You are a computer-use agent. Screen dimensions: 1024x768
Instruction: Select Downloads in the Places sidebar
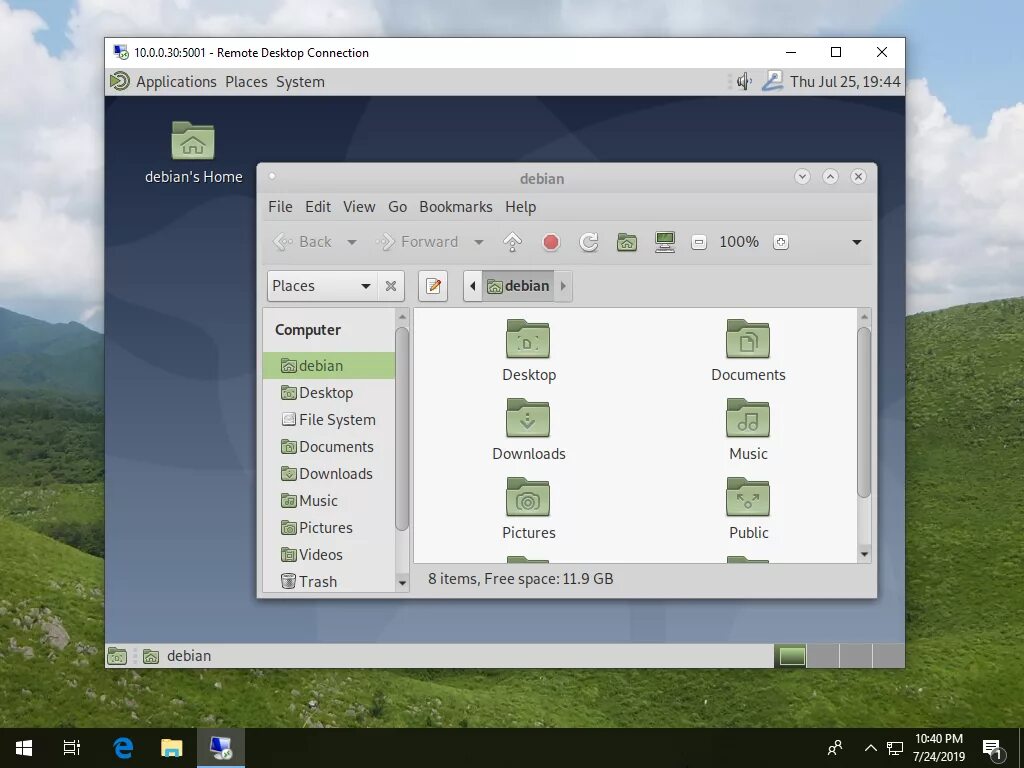click(x=329, y=473)
